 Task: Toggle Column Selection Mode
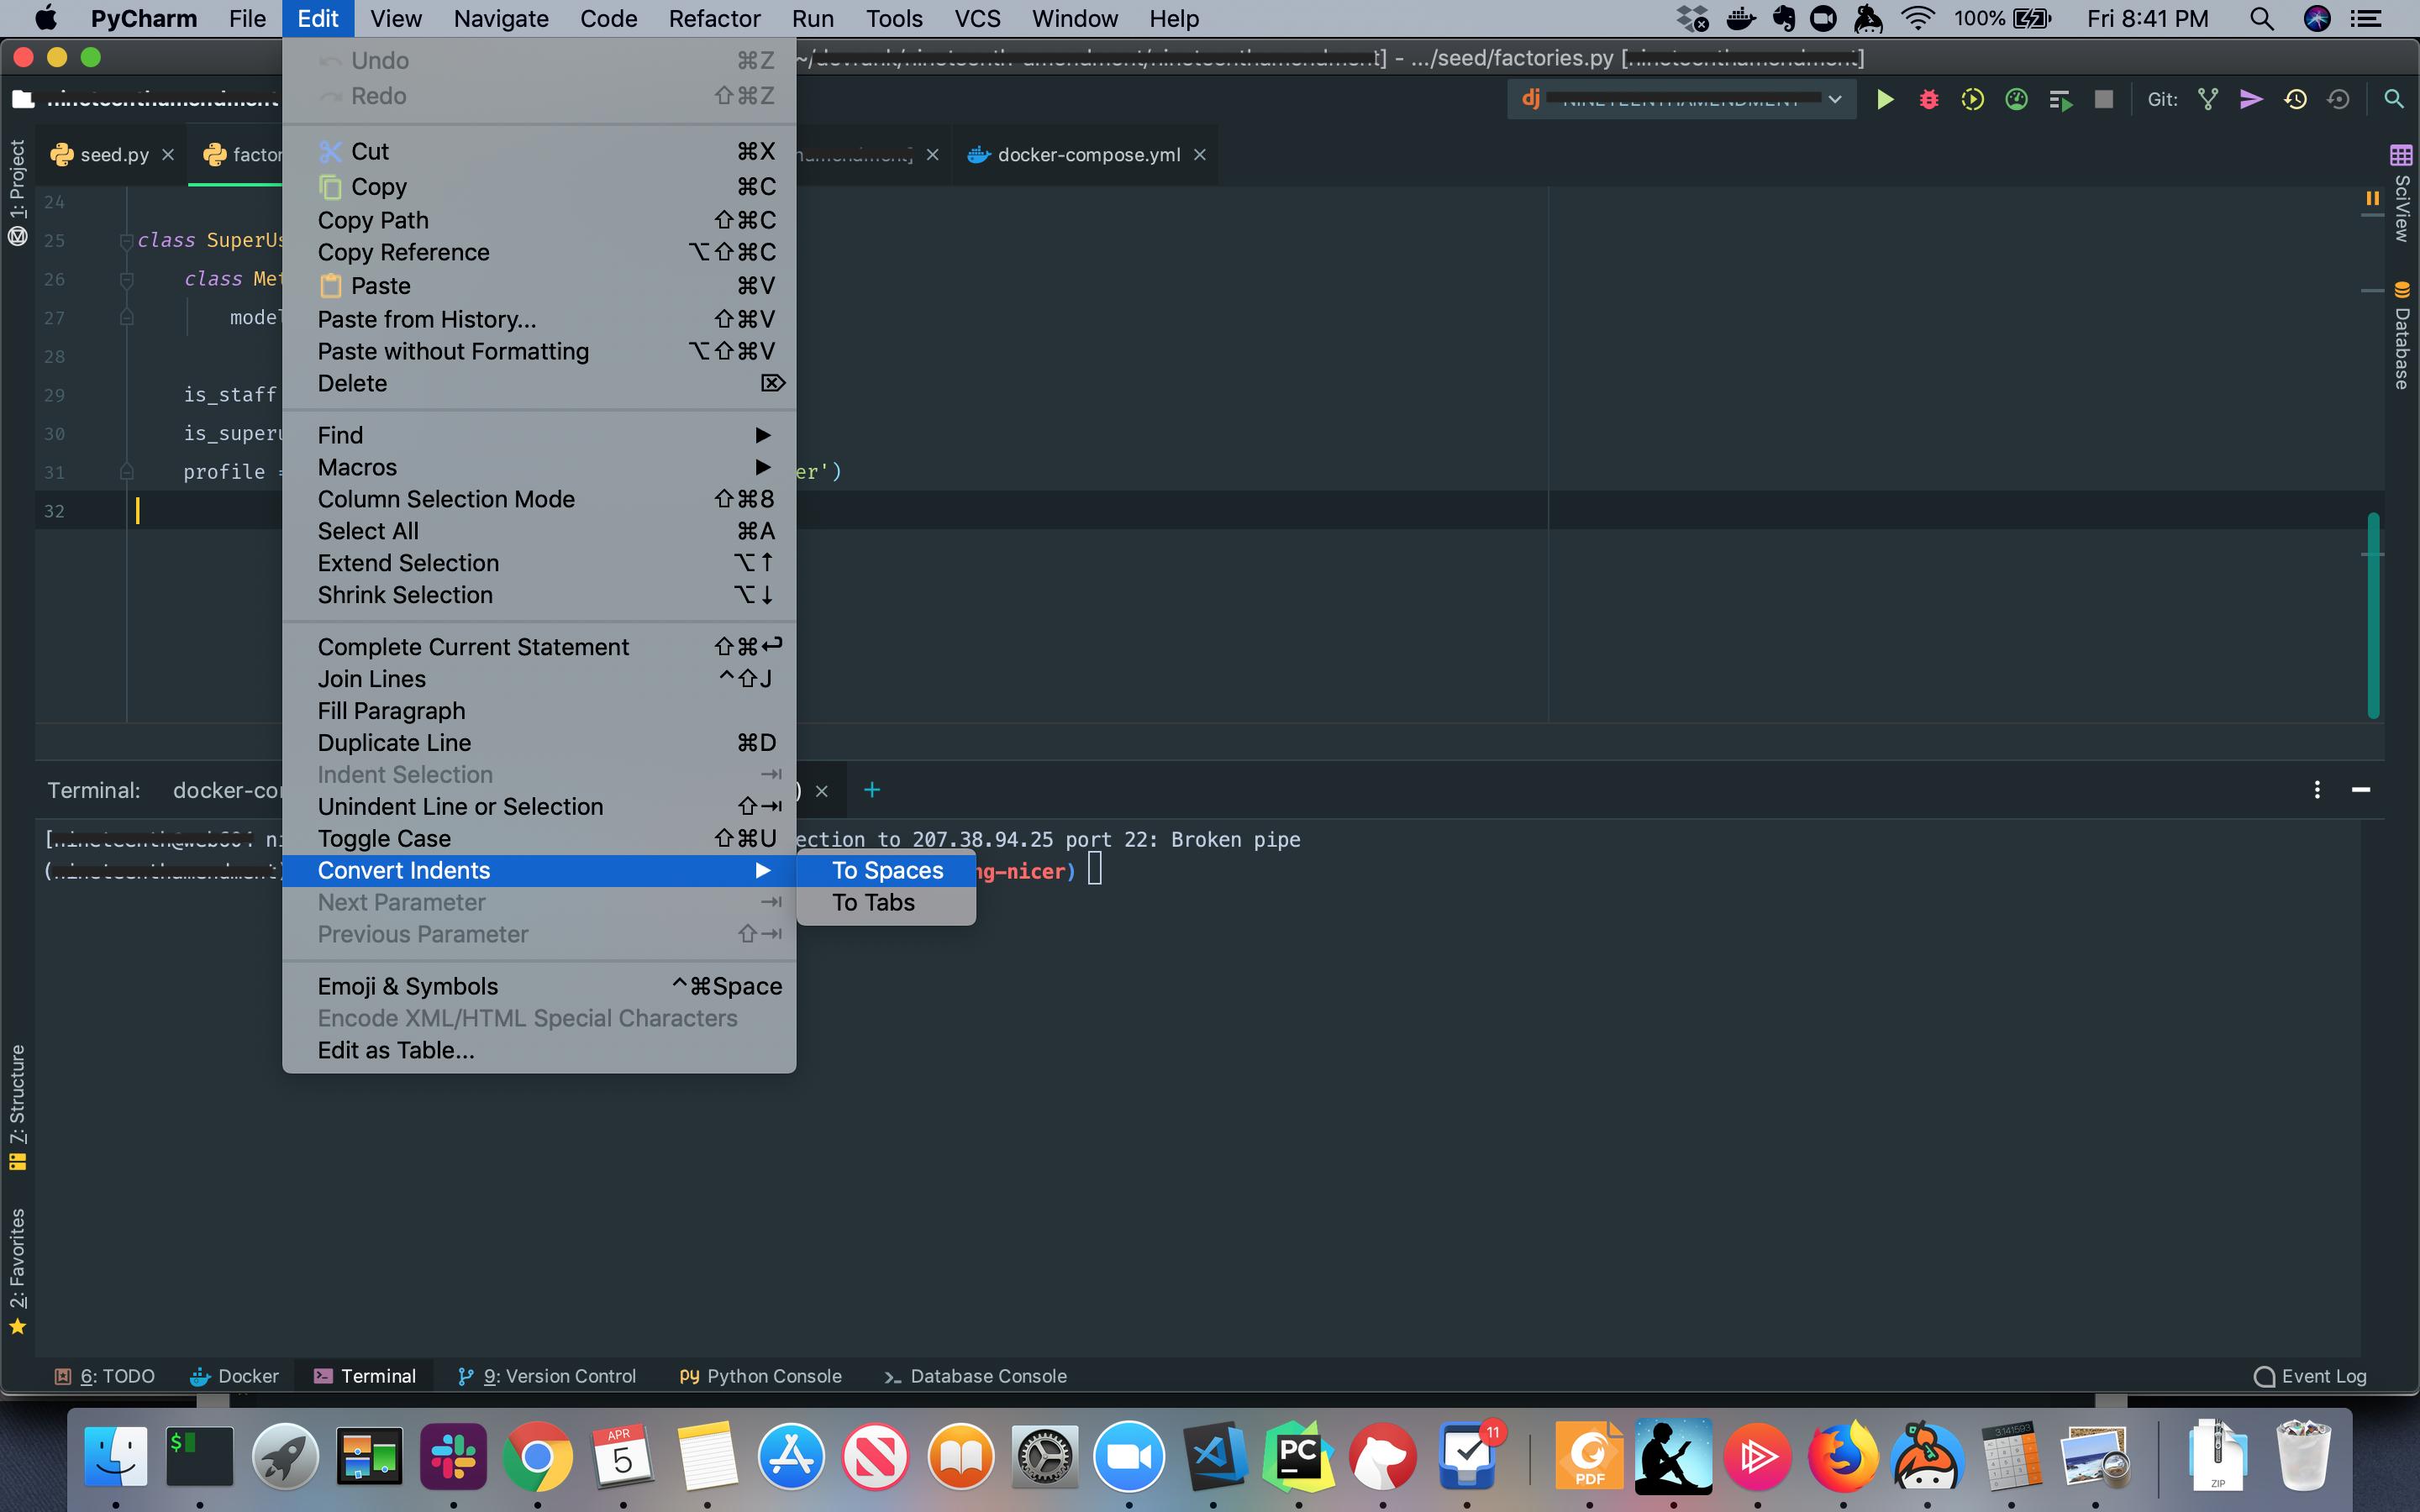[x=446, y=499]
